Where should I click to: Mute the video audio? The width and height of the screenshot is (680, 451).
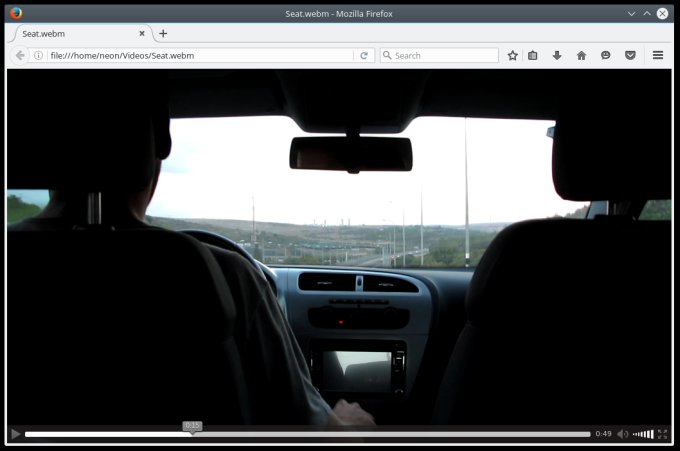coord(622,434)
